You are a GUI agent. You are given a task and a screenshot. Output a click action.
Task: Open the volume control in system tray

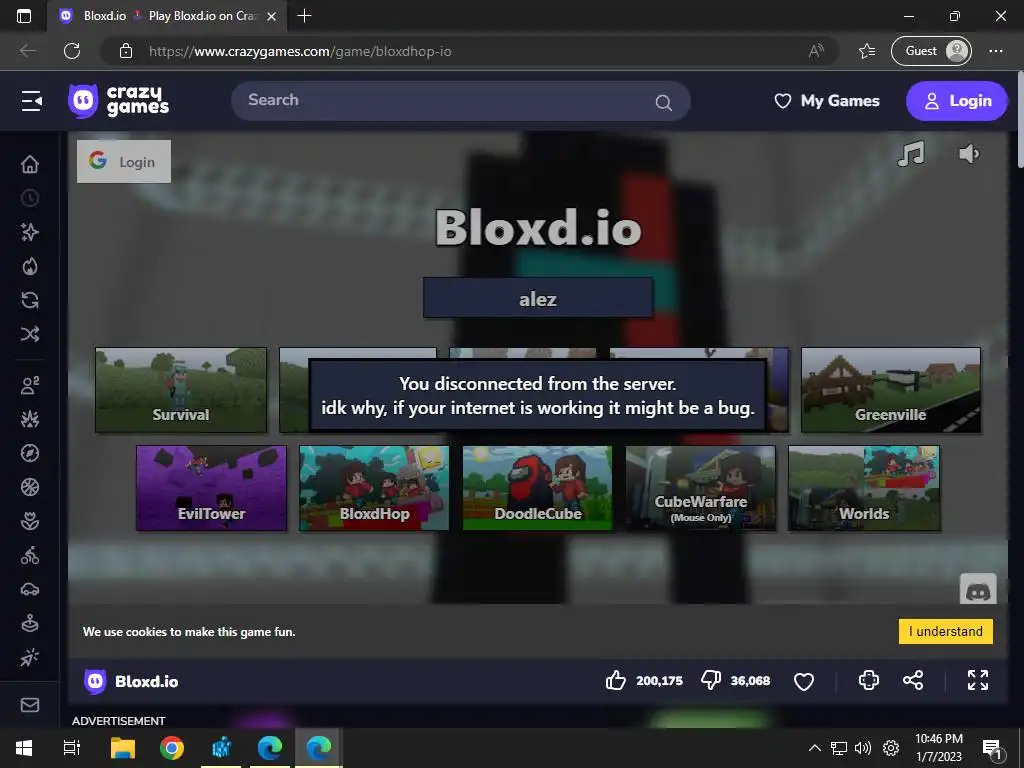pos(863,748)
